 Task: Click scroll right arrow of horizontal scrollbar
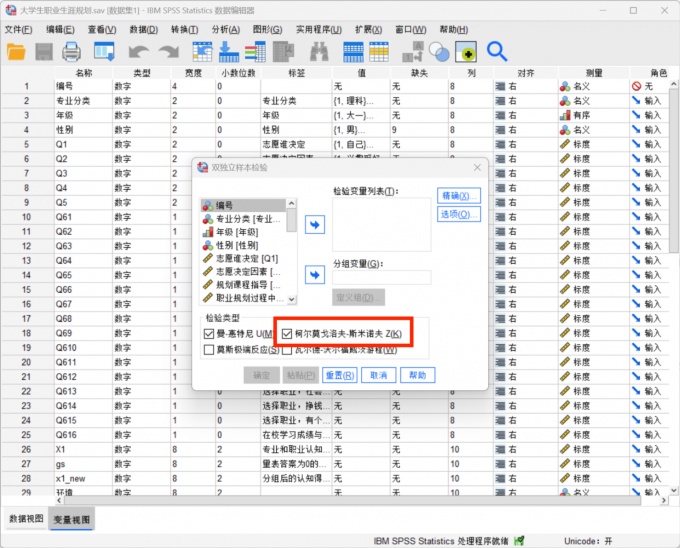click(663, 501)
